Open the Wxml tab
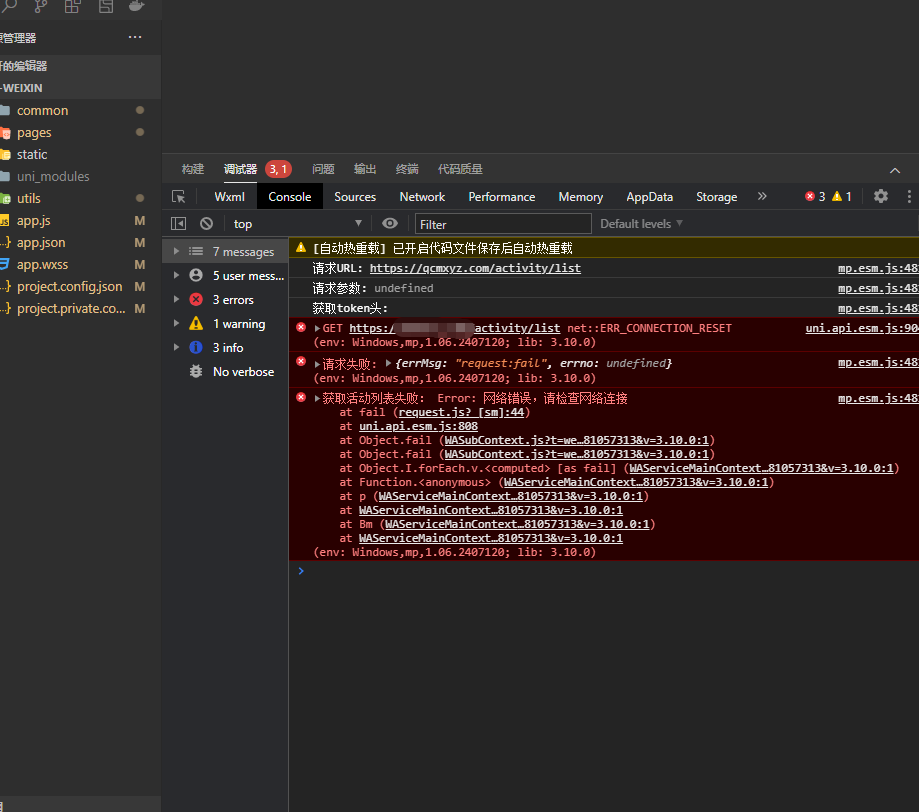This screenshot has height=812, width=919. click(x=229, y=197)
